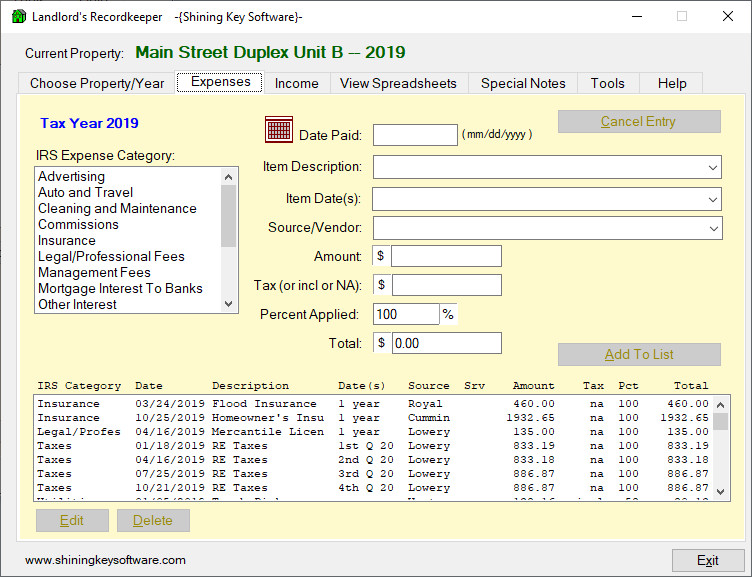
Task: Select the RE Taxes 4th Q row
Action: (x=373, y=487)
